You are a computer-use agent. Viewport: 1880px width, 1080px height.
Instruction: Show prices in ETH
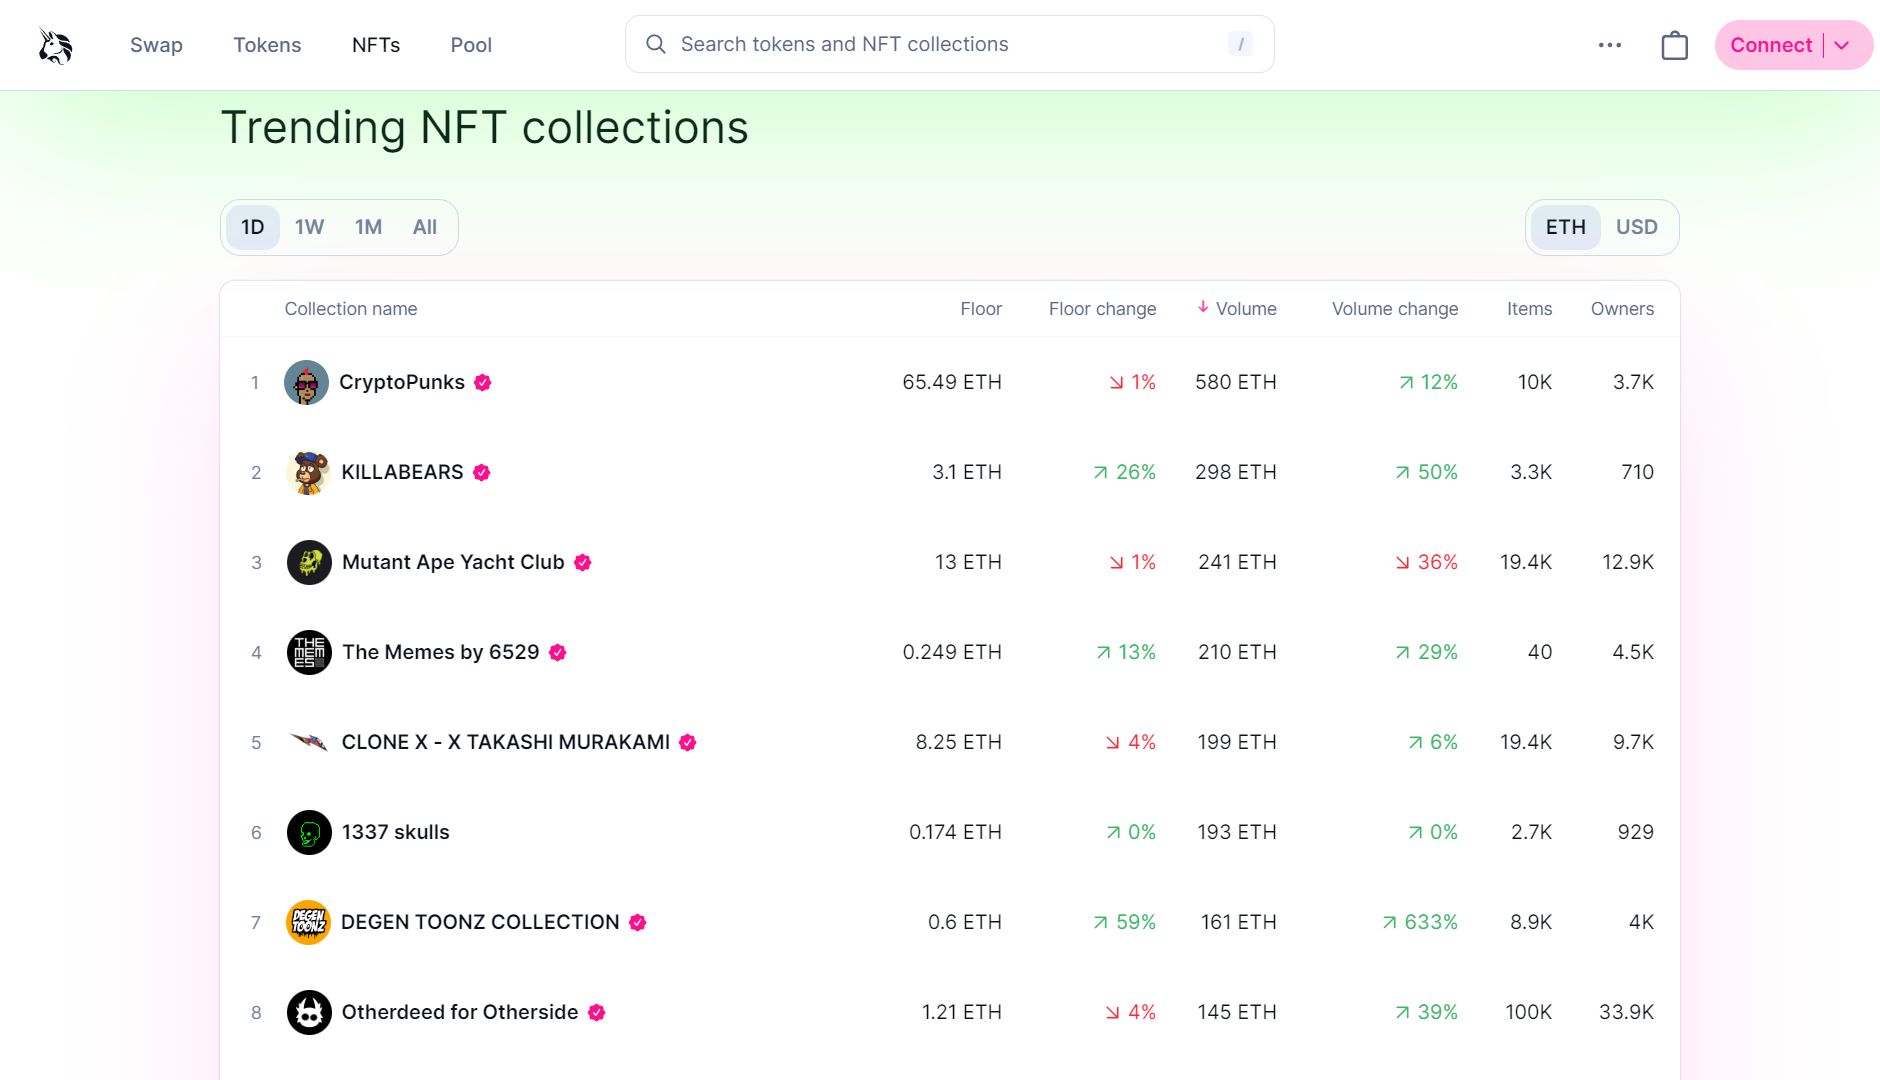pos(1566,227)
